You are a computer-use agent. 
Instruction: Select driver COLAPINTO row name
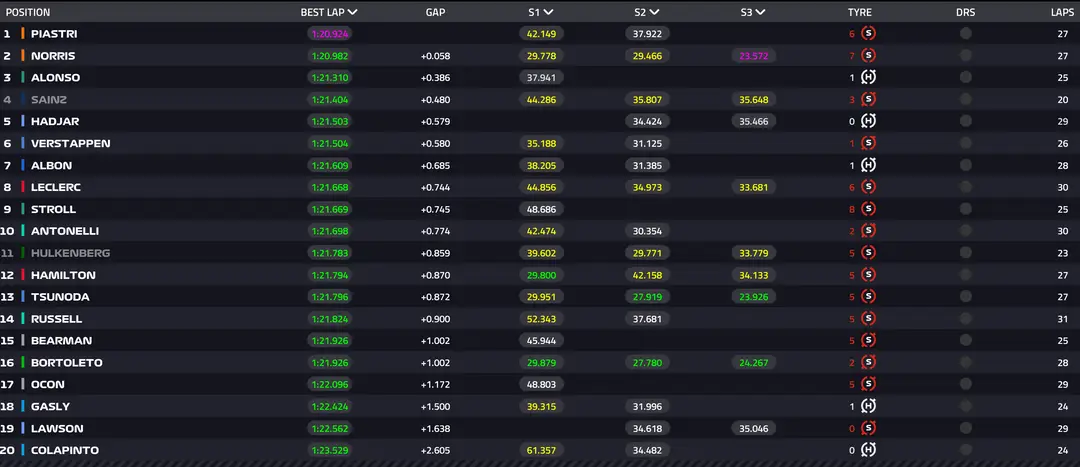65,450
